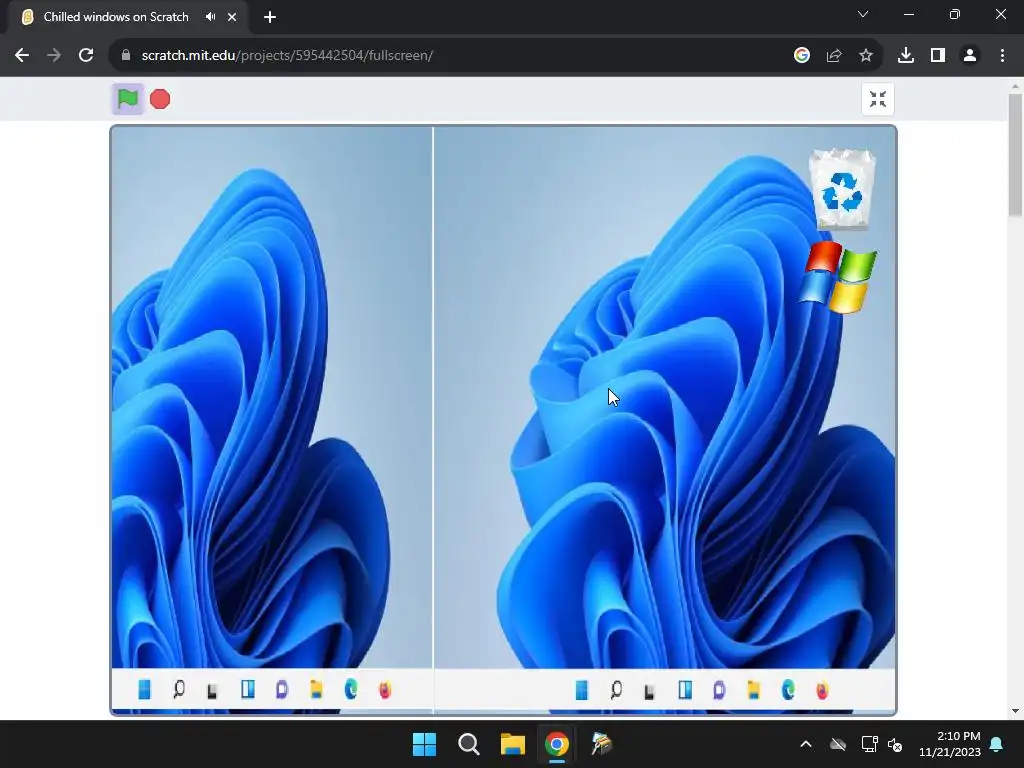This screenshot has height=768, width=1024.
Task: Click Edge icon in pane with Recycle Bin
Action: [788, 690]
